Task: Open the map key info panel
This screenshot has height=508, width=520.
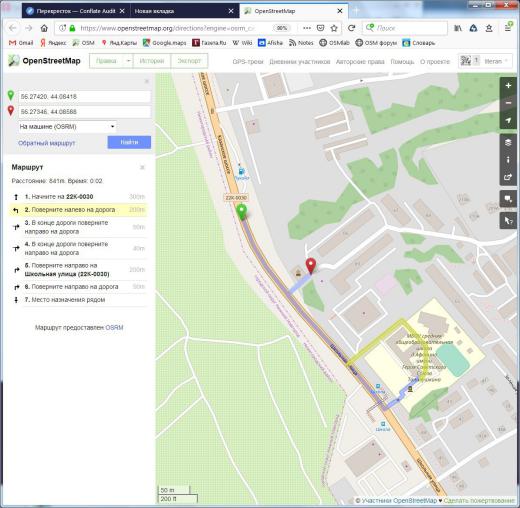Action: [x=508, y=160]
